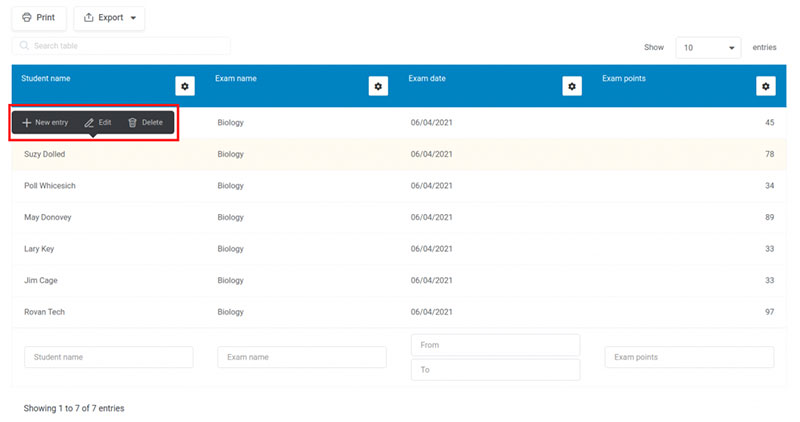Screen dimensions: 800x422
Task: Click the exam points value 34
Action: 769,186
